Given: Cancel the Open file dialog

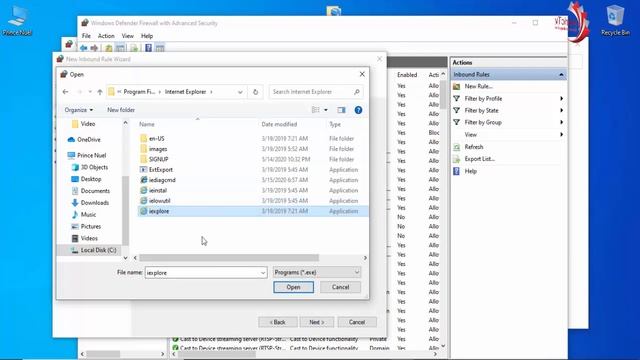Looking at the screenshot, I should tap(340, 287).
